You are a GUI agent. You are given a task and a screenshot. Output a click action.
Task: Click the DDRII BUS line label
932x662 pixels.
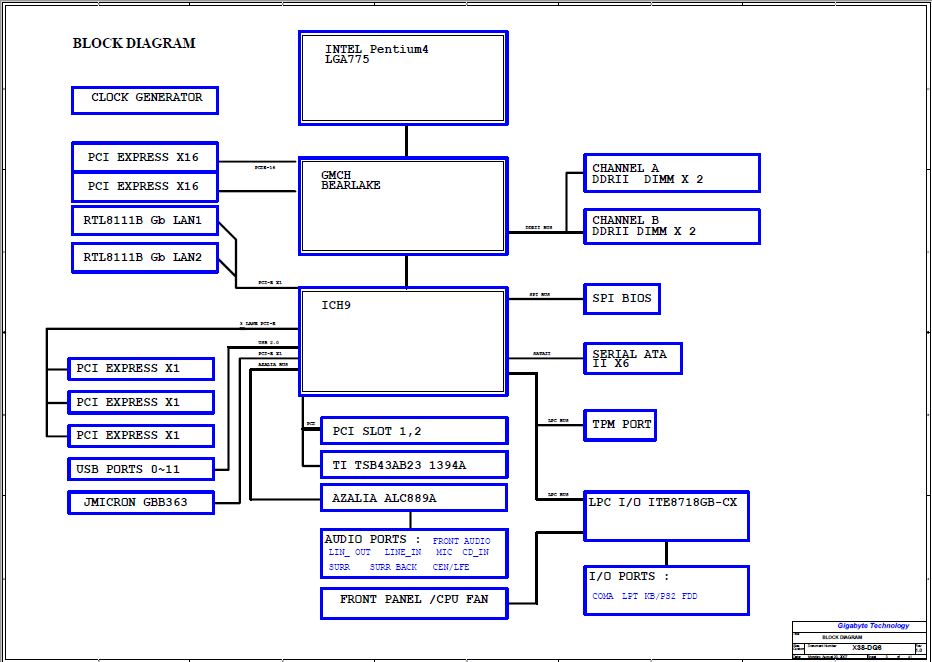(x=539, y=228)
